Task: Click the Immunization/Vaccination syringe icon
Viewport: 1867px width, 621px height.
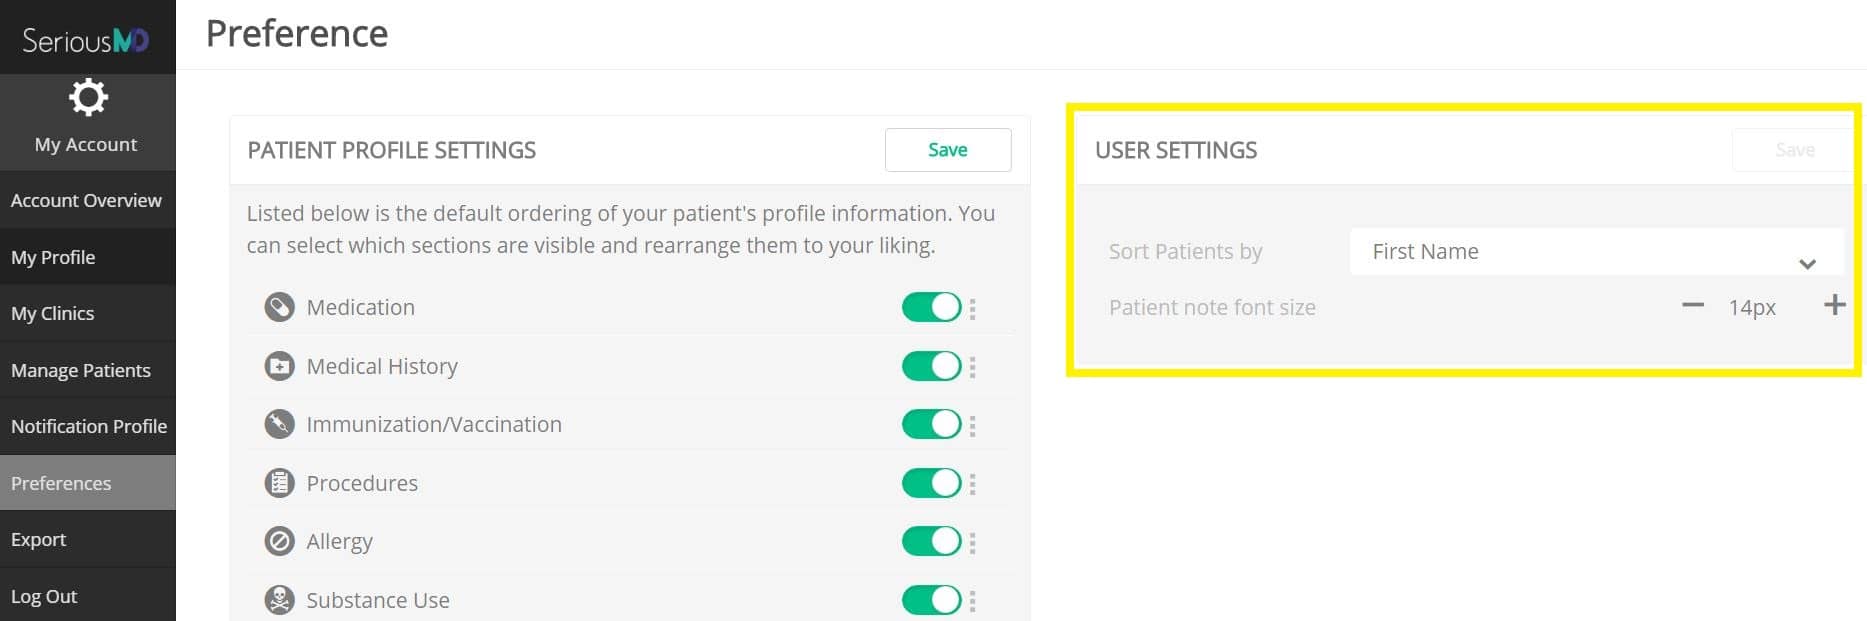Action: (x=279, y=424)
